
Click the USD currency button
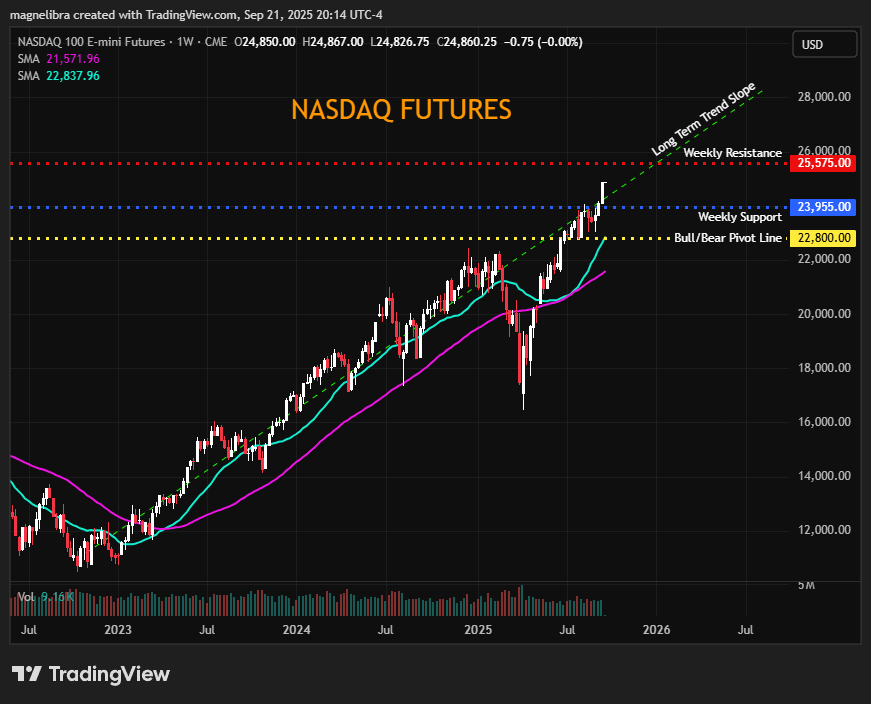point(824,44)
